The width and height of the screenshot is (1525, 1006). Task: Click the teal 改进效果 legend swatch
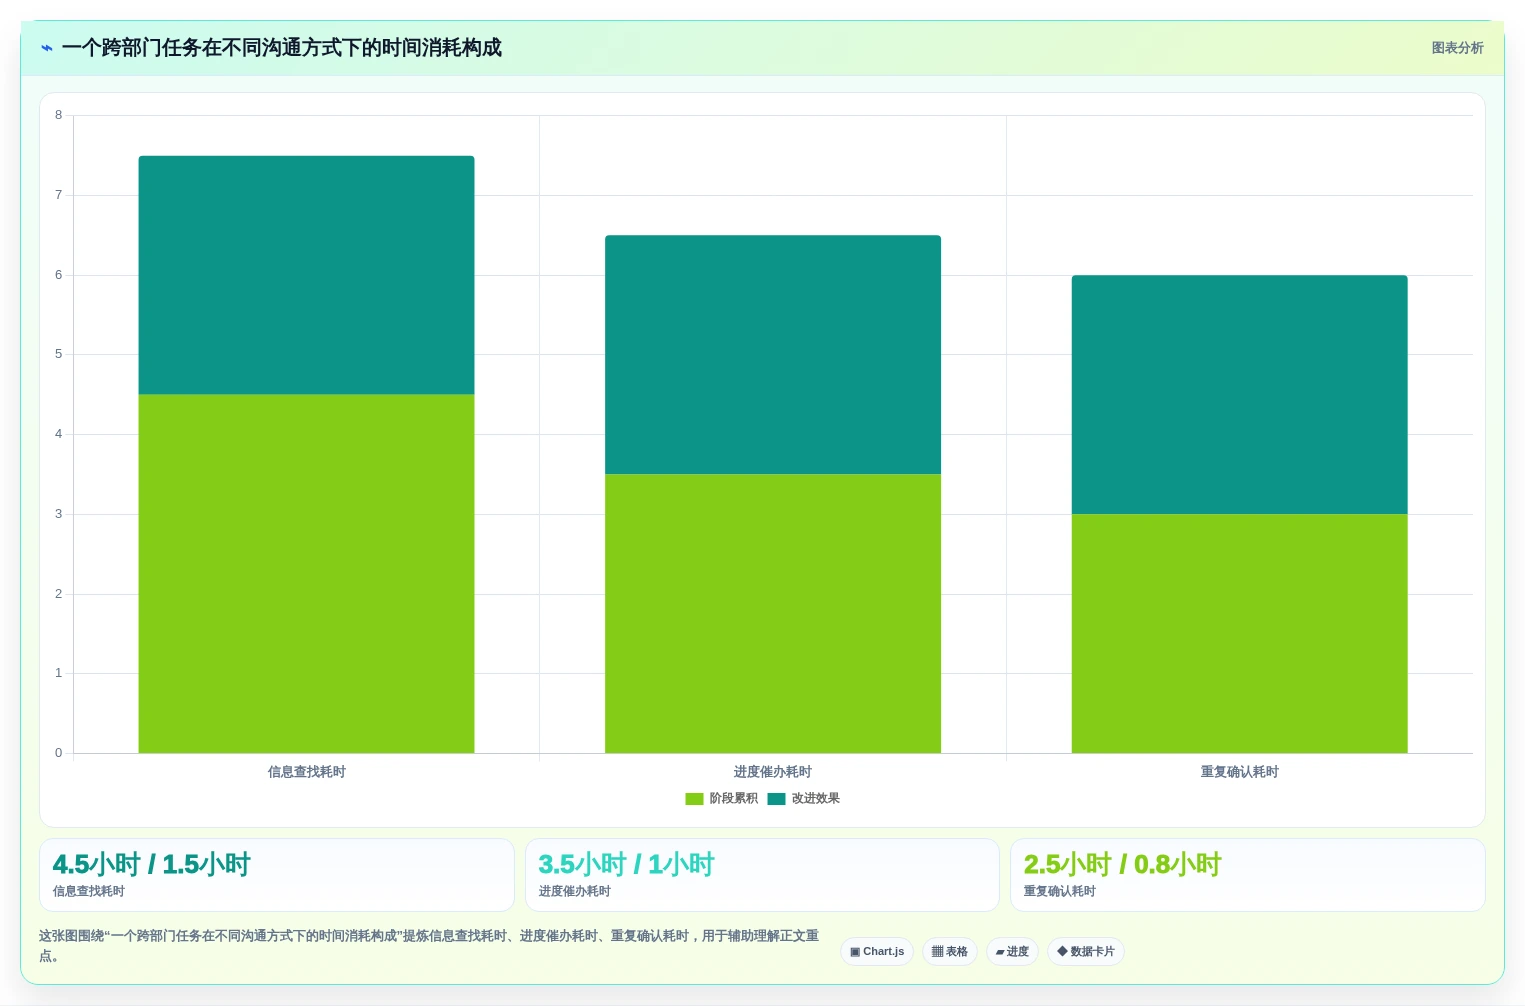tap(776, 798)
